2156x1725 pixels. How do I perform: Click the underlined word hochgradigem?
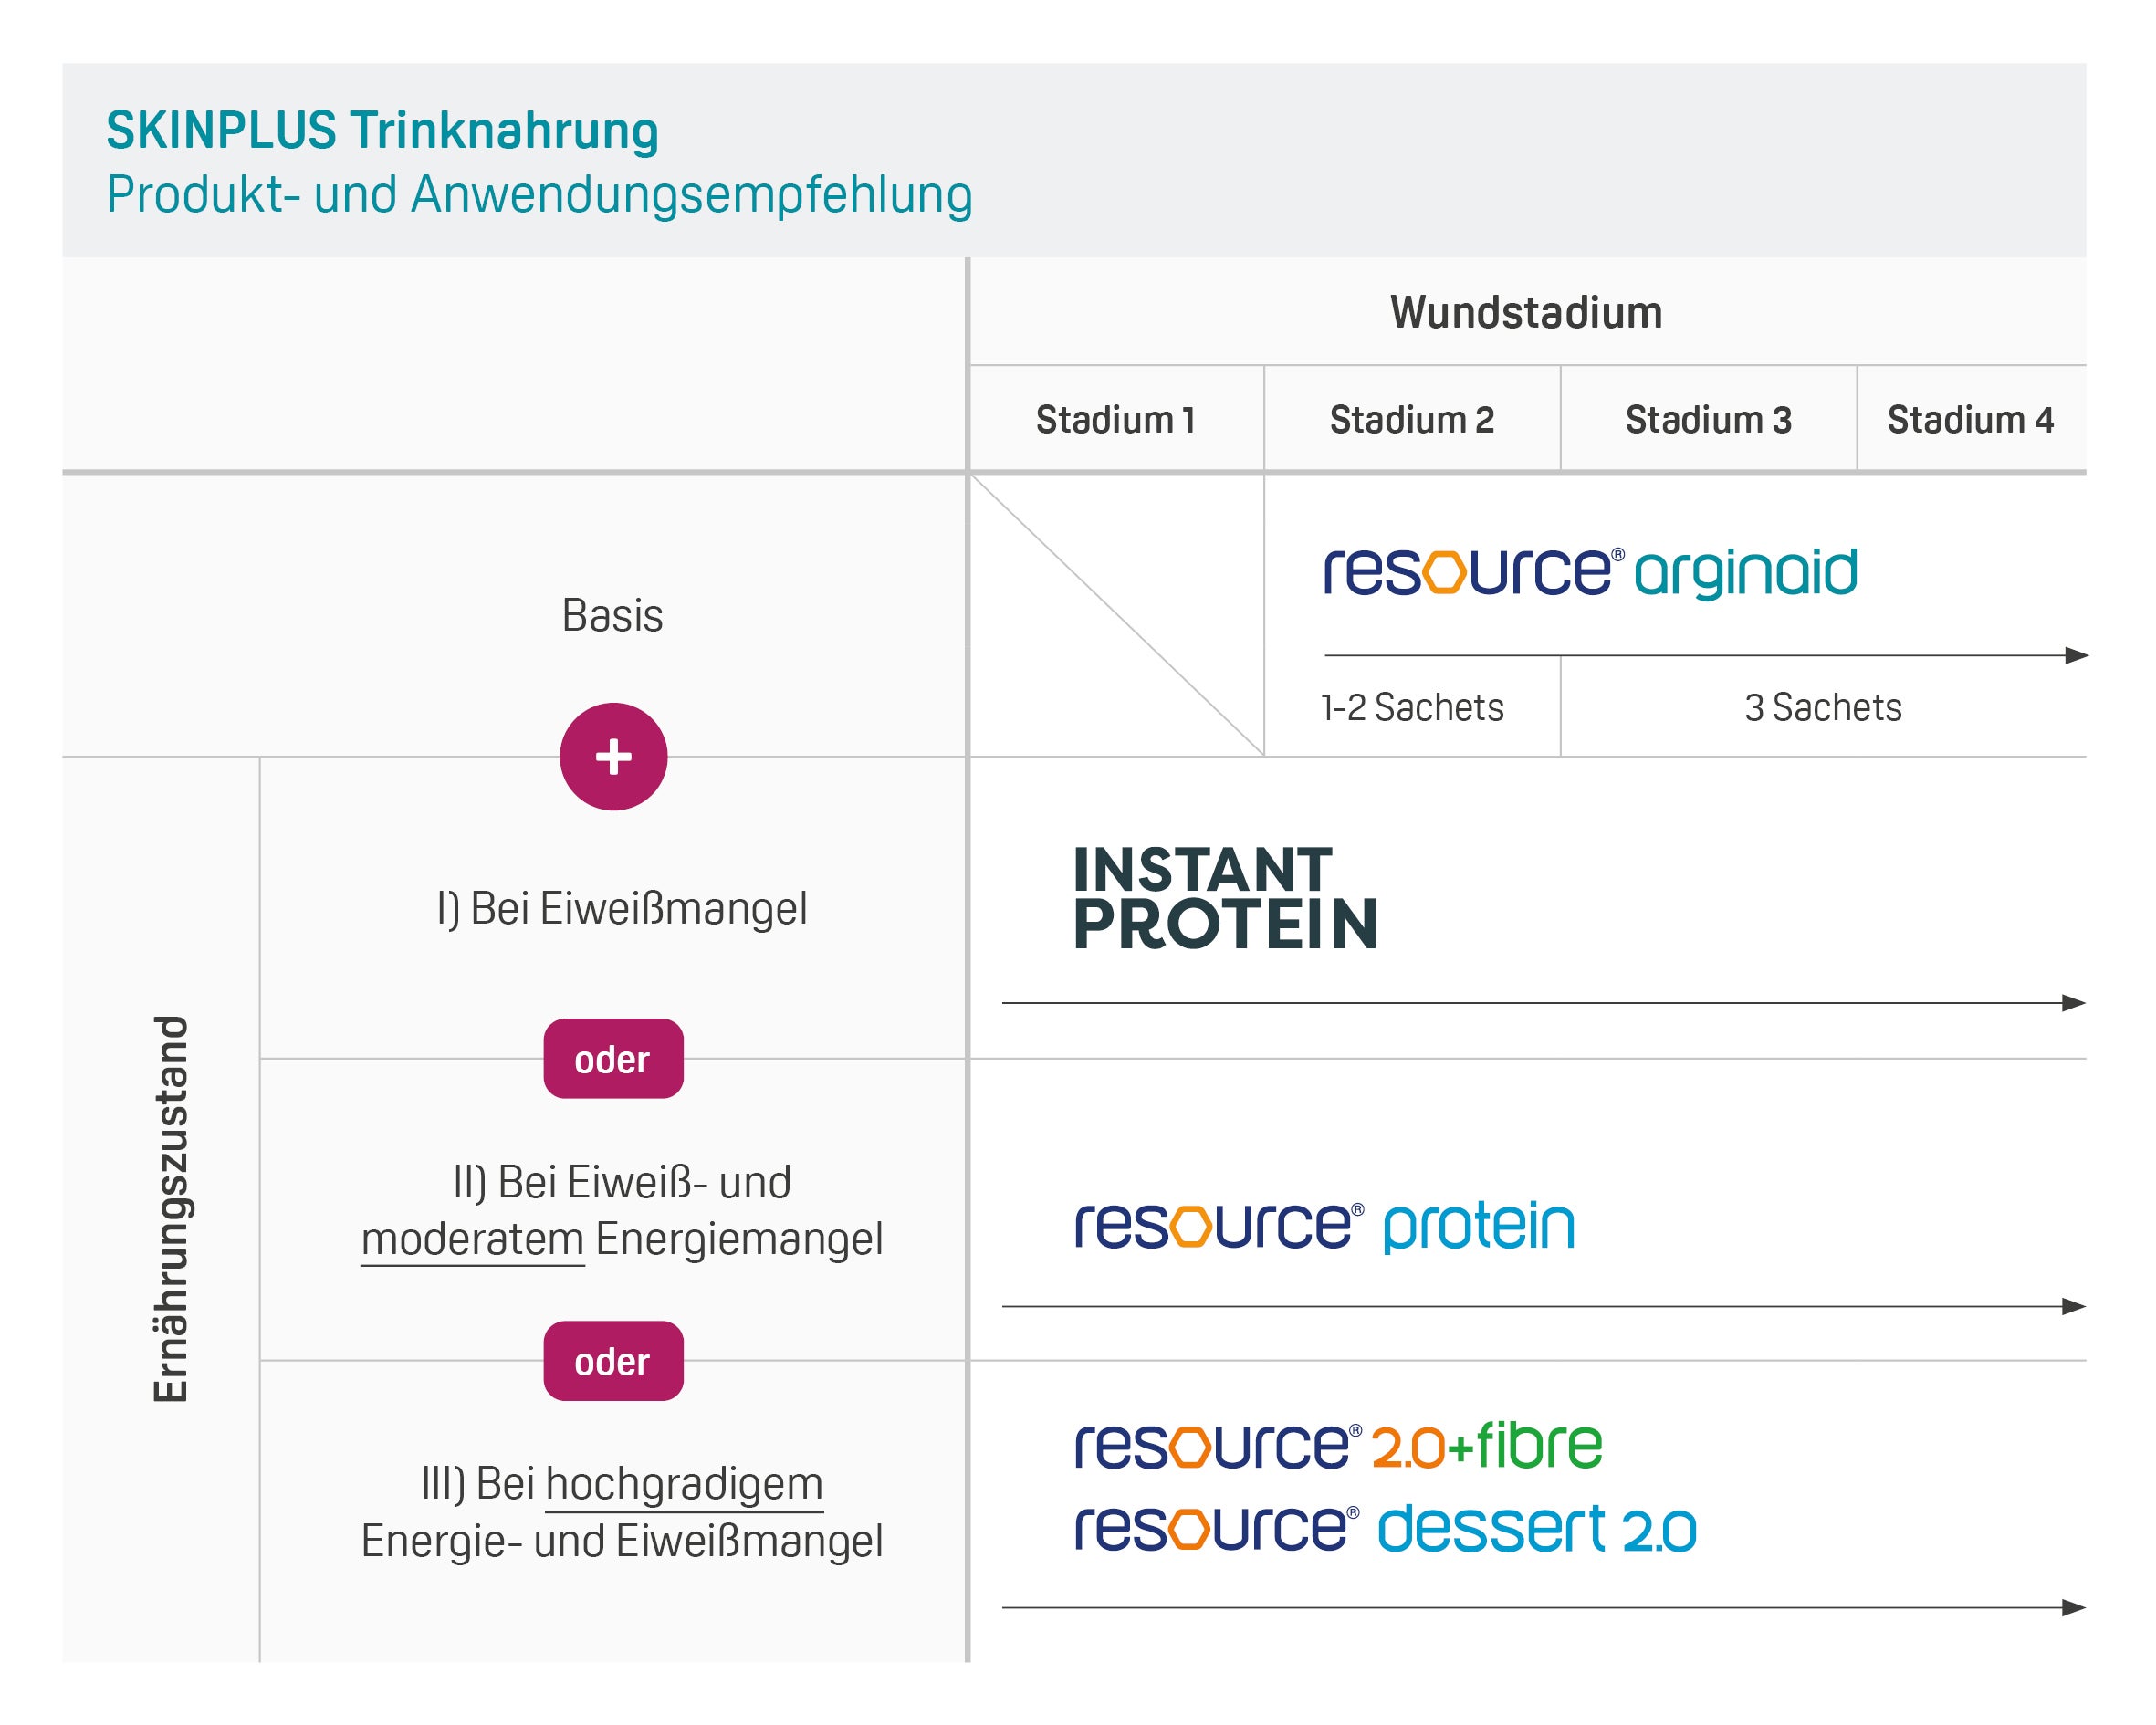click(x=684, y=1484)
